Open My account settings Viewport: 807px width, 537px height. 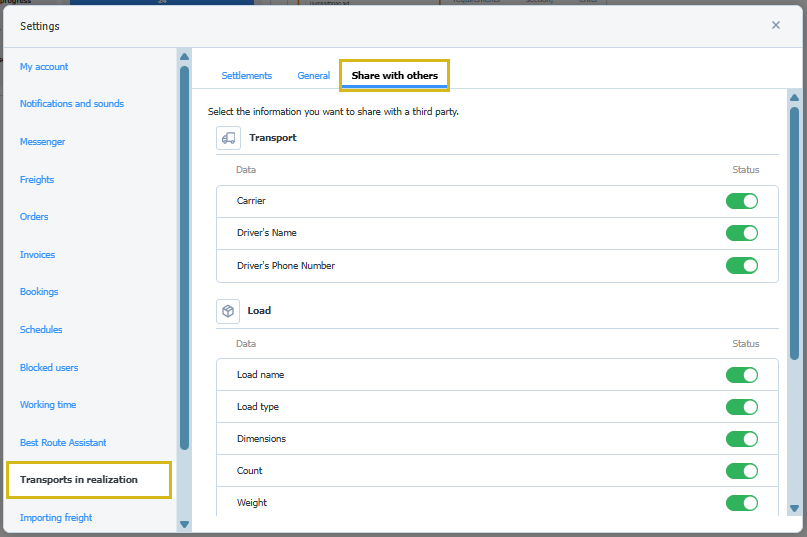pyautogui.click(x=44, y=67)
